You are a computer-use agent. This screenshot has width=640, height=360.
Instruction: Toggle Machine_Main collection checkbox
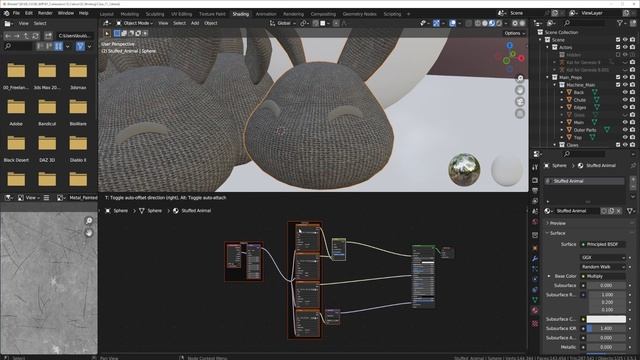(x=618, y=85)
